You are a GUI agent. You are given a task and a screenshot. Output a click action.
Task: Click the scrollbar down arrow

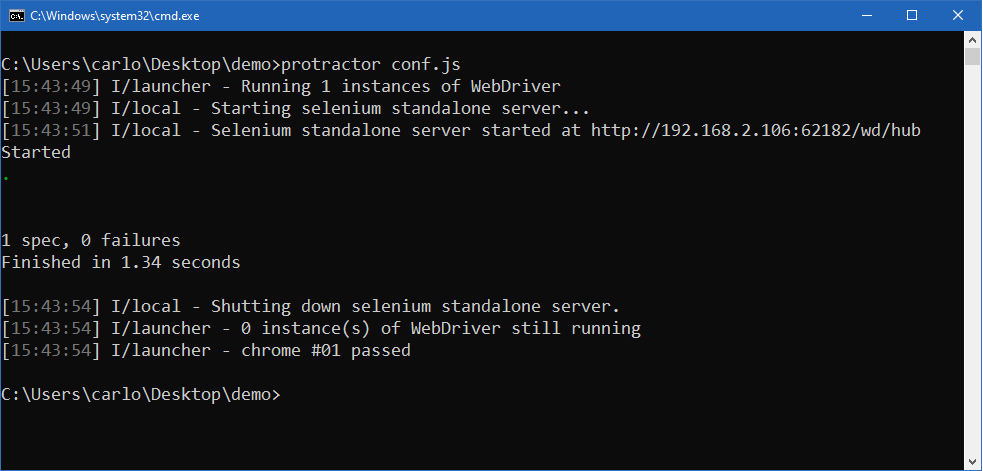[972, 462]
